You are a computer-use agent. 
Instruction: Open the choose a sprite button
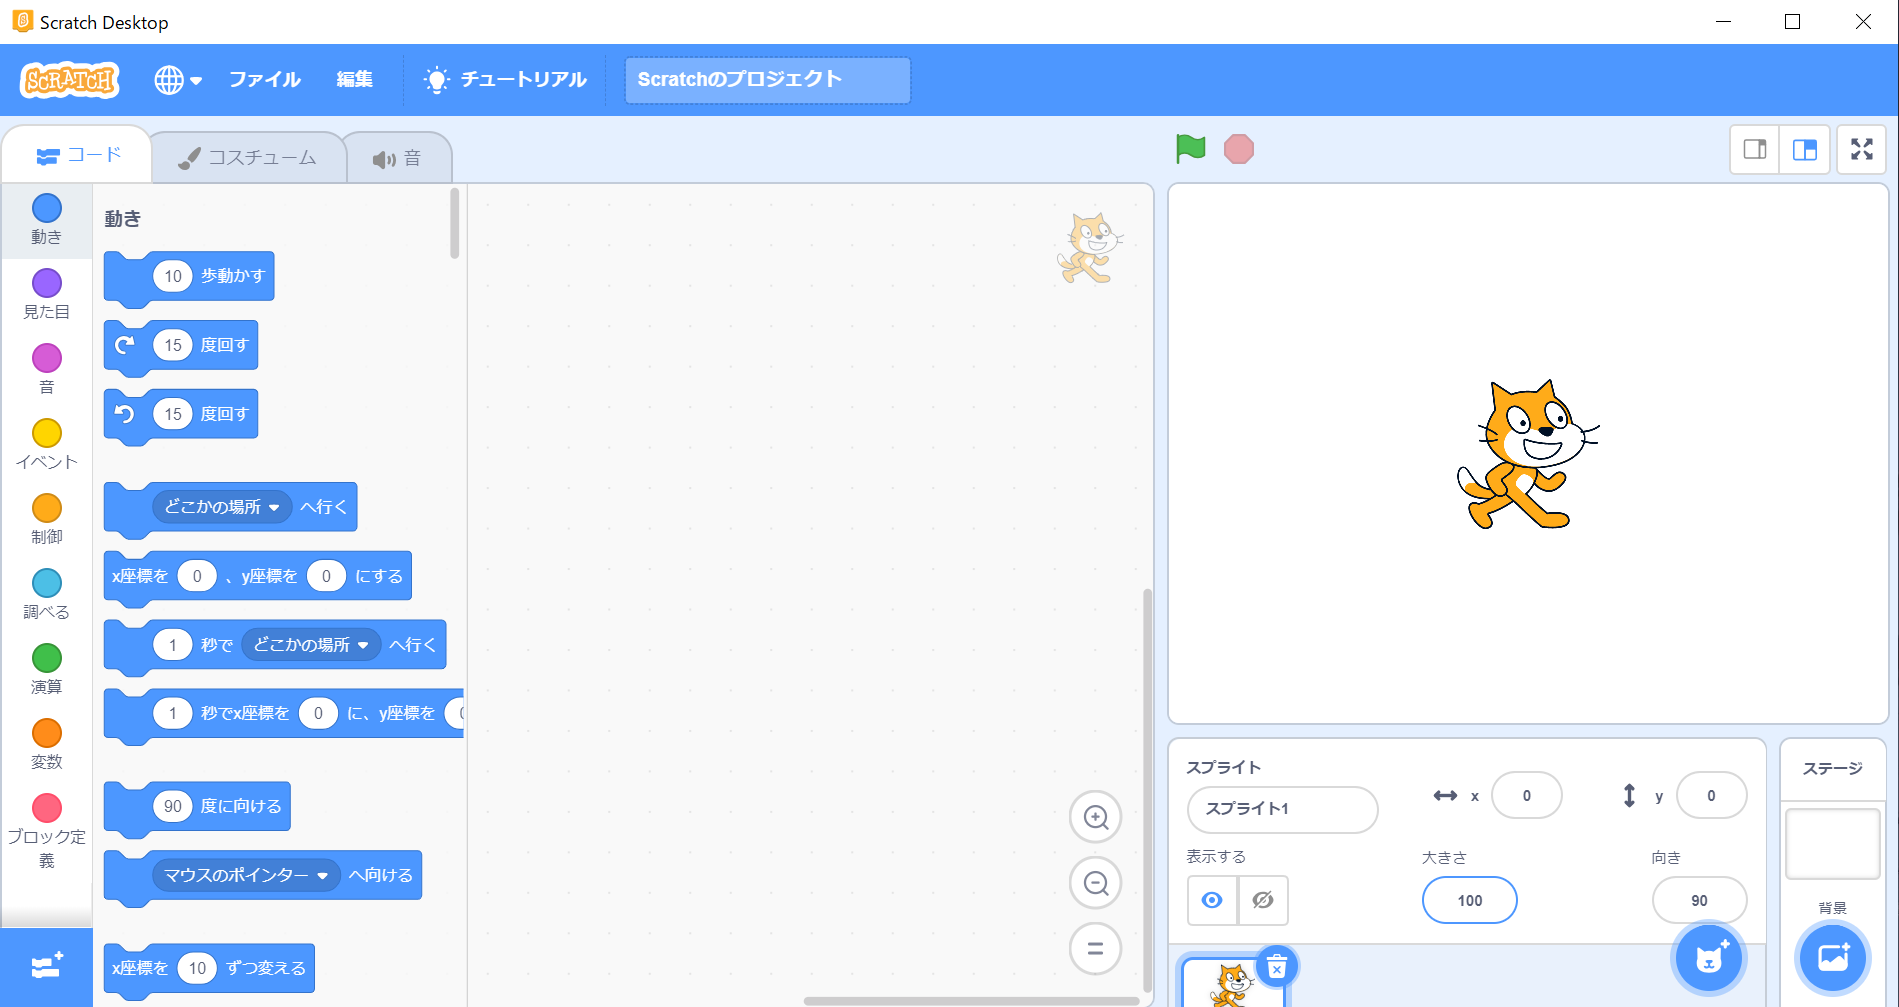(x=1710, y=958)
